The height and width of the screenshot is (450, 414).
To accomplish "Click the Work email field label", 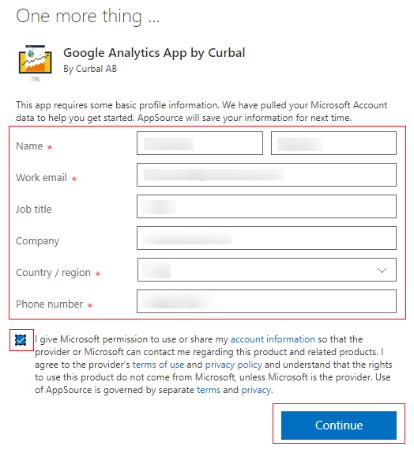I will [42, 177].
